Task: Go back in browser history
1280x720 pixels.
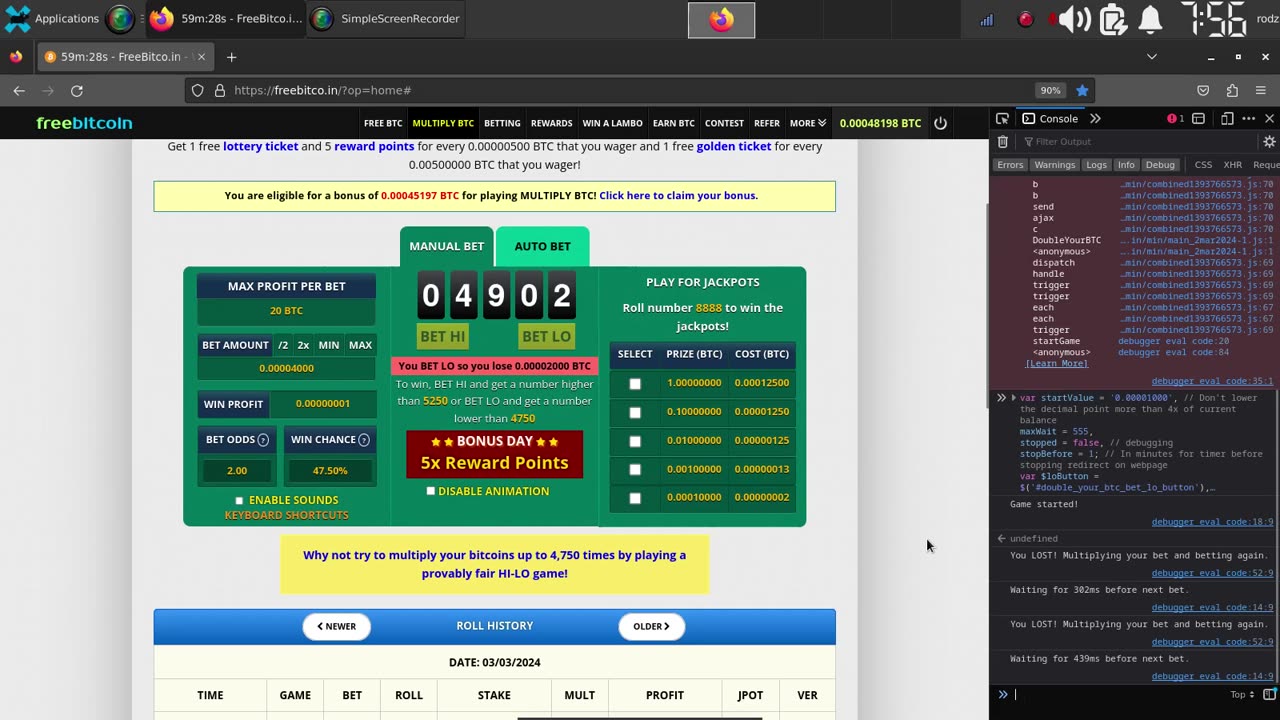Action: (x=19, y=90)
